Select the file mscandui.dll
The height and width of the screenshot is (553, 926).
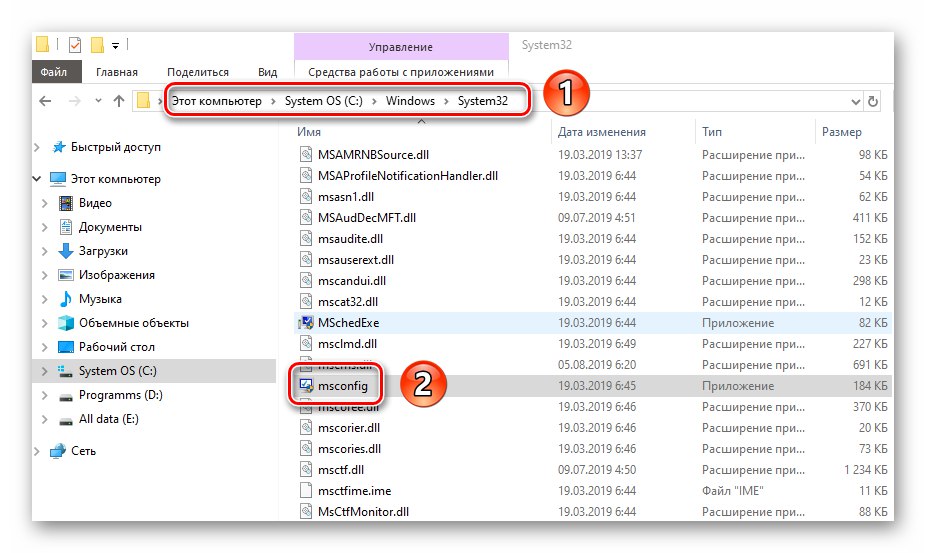352,281
